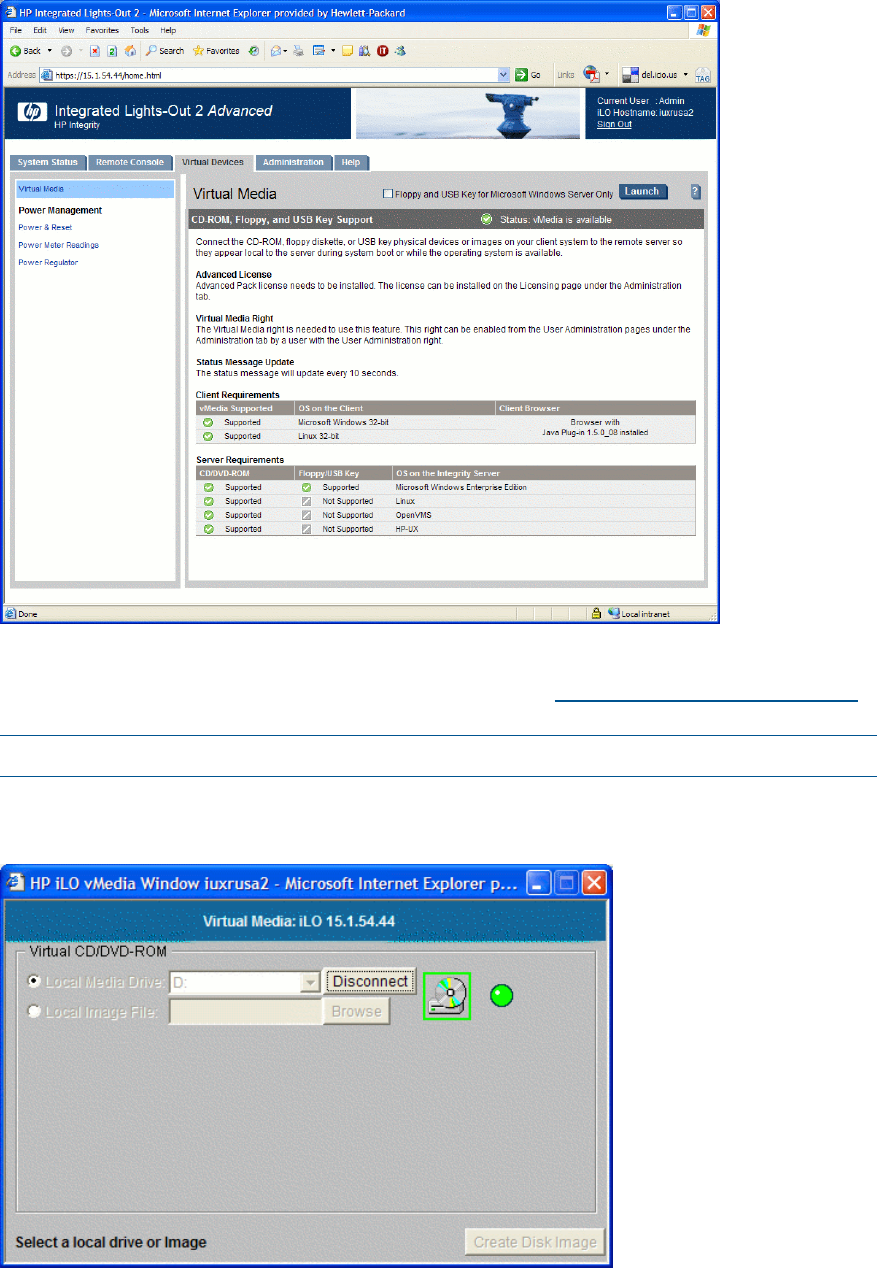Click the telescope banner image
This screenshot has height=1268, width=877.
[467, 114]
